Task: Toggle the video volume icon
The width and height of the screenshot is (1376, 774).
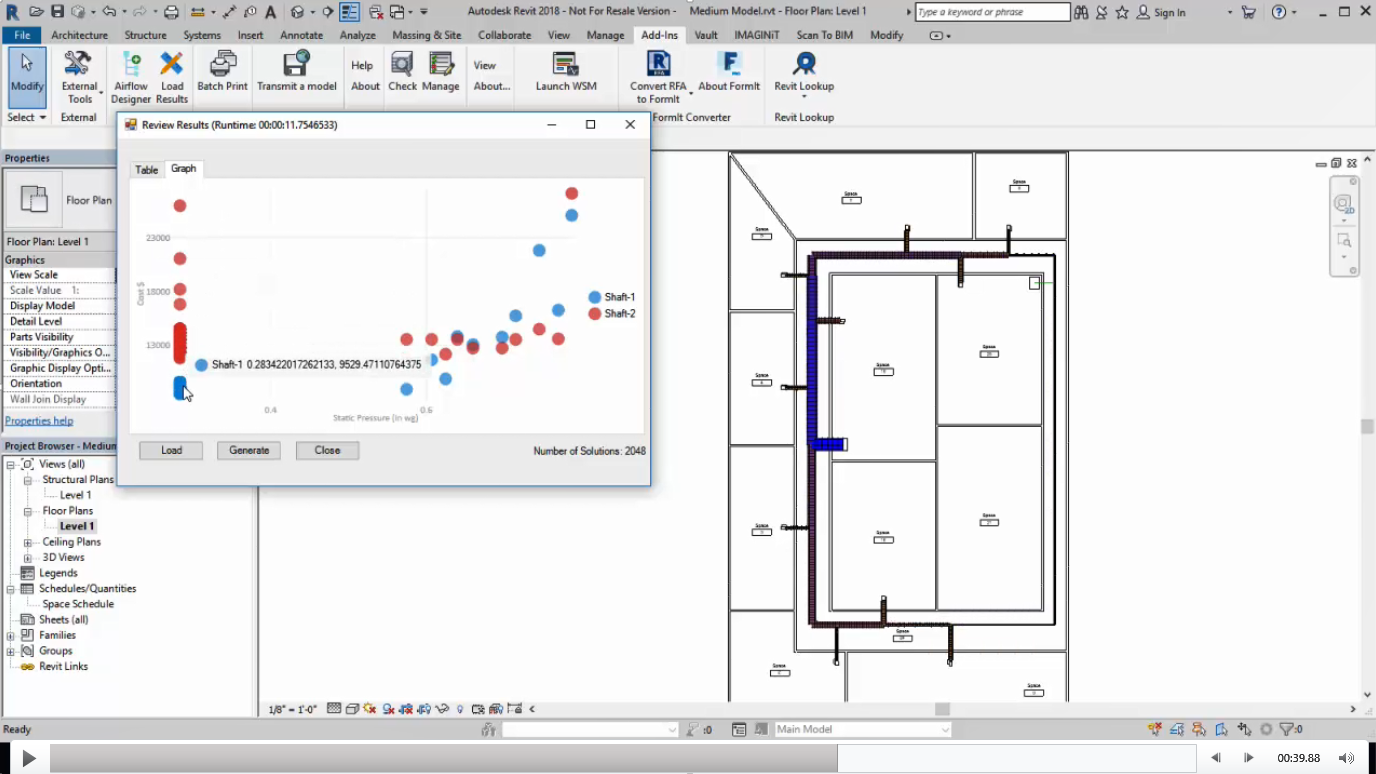Action: [x=1347, y=758]
